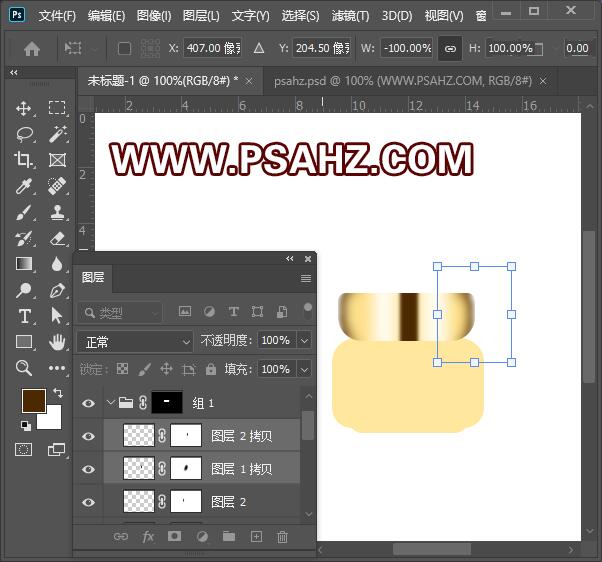This screenshot has height=562, width=602.
Task: Expand the tools panel double-arrow
Action: pos(14,72)
